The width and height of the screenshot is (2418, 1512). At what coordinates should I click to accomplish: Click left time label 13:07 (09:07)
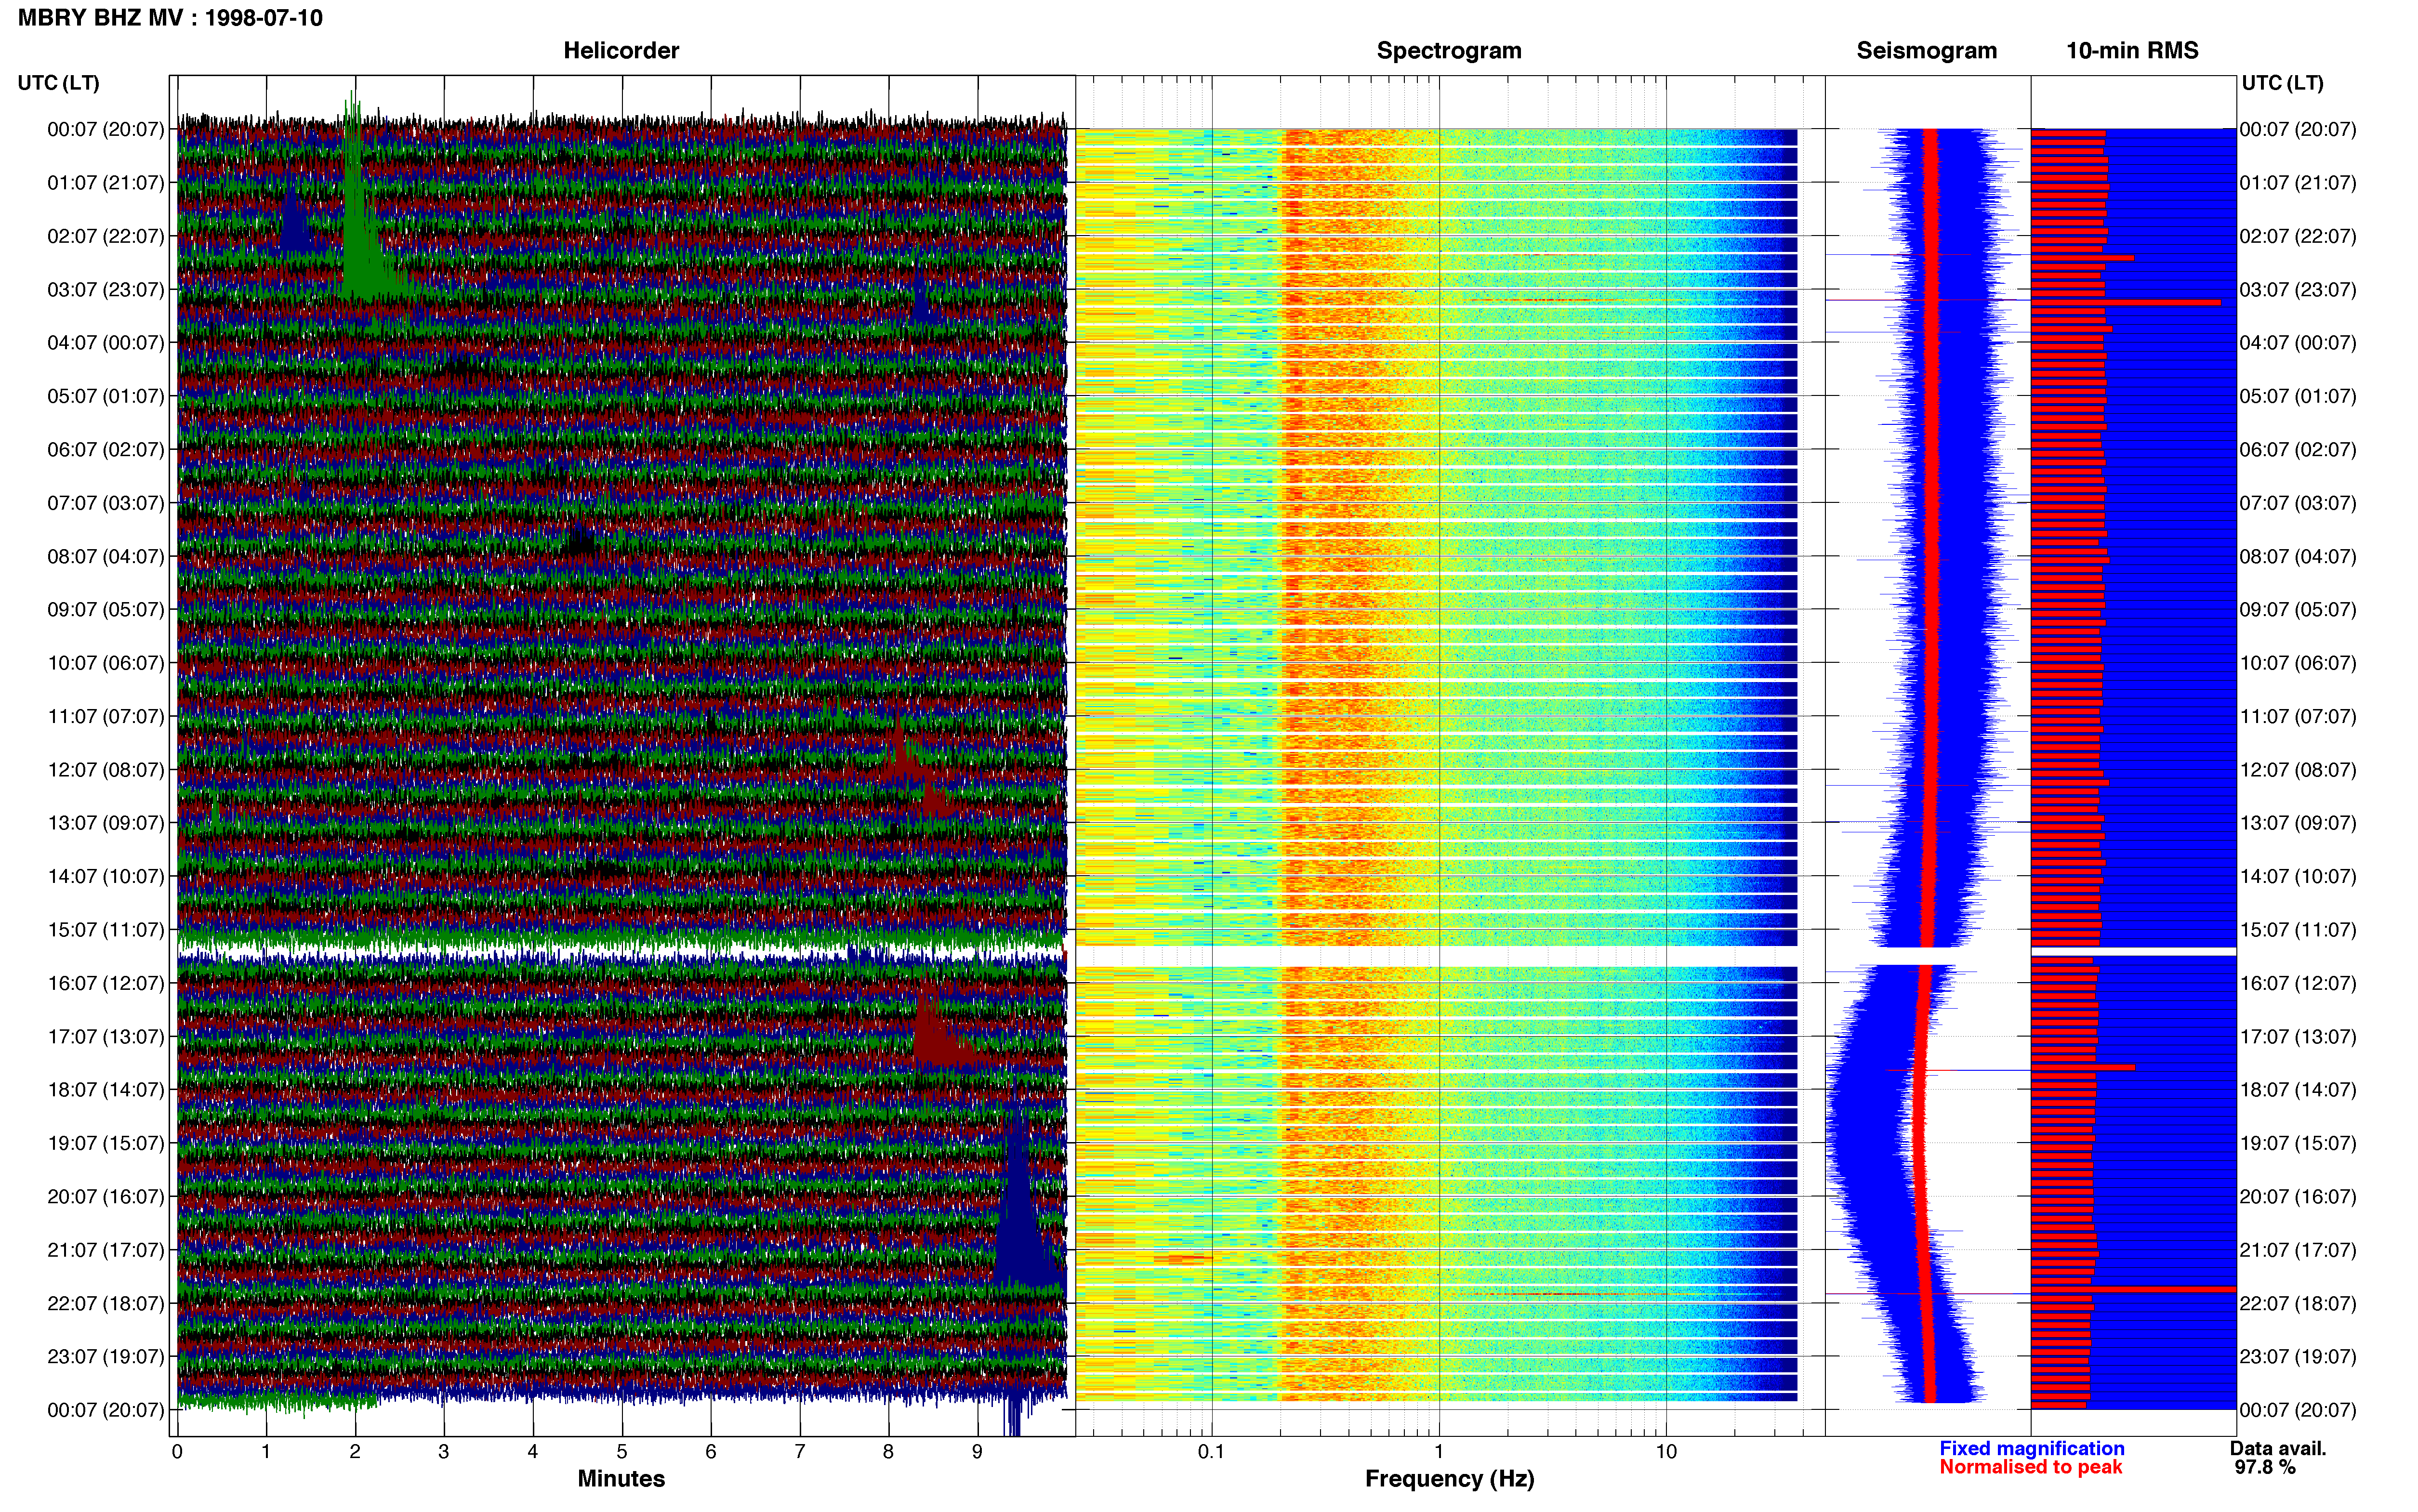click(106, 823)
